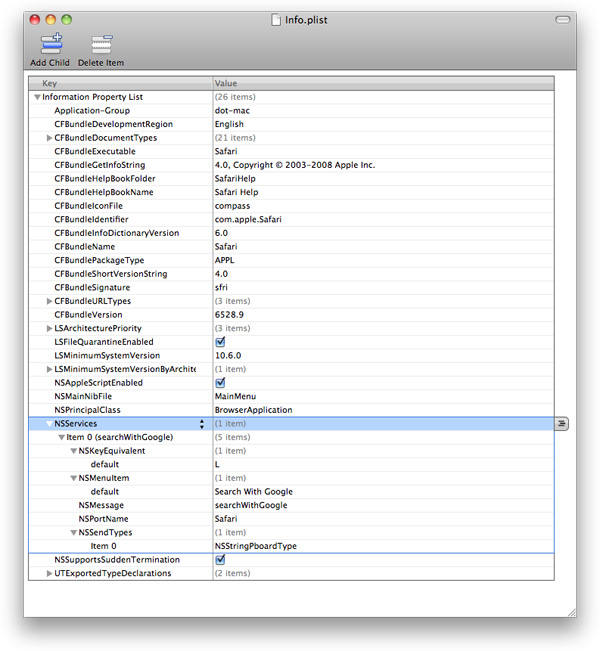Click the CFBundleVersion value 6528.9

231,315
